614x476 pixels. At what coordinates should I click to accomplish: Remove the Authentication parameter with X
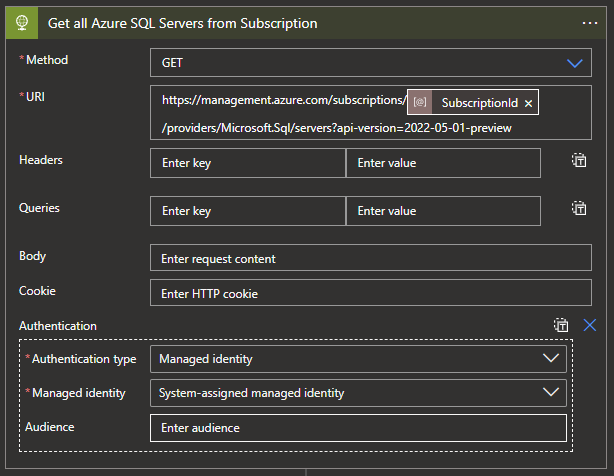[x=590, y=325]
